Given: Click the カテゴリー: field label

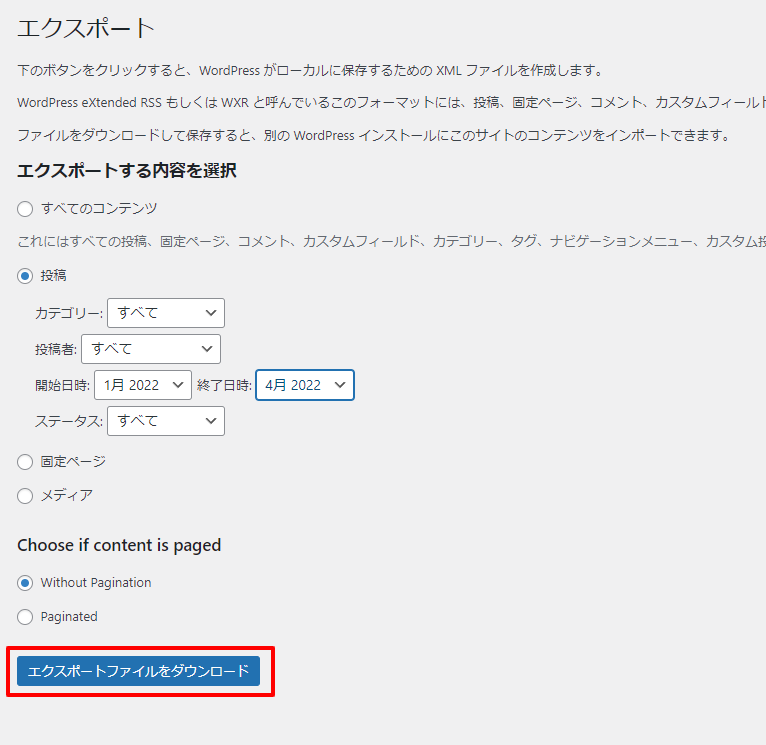Looking at the screenshot, I should coord(68,313).
